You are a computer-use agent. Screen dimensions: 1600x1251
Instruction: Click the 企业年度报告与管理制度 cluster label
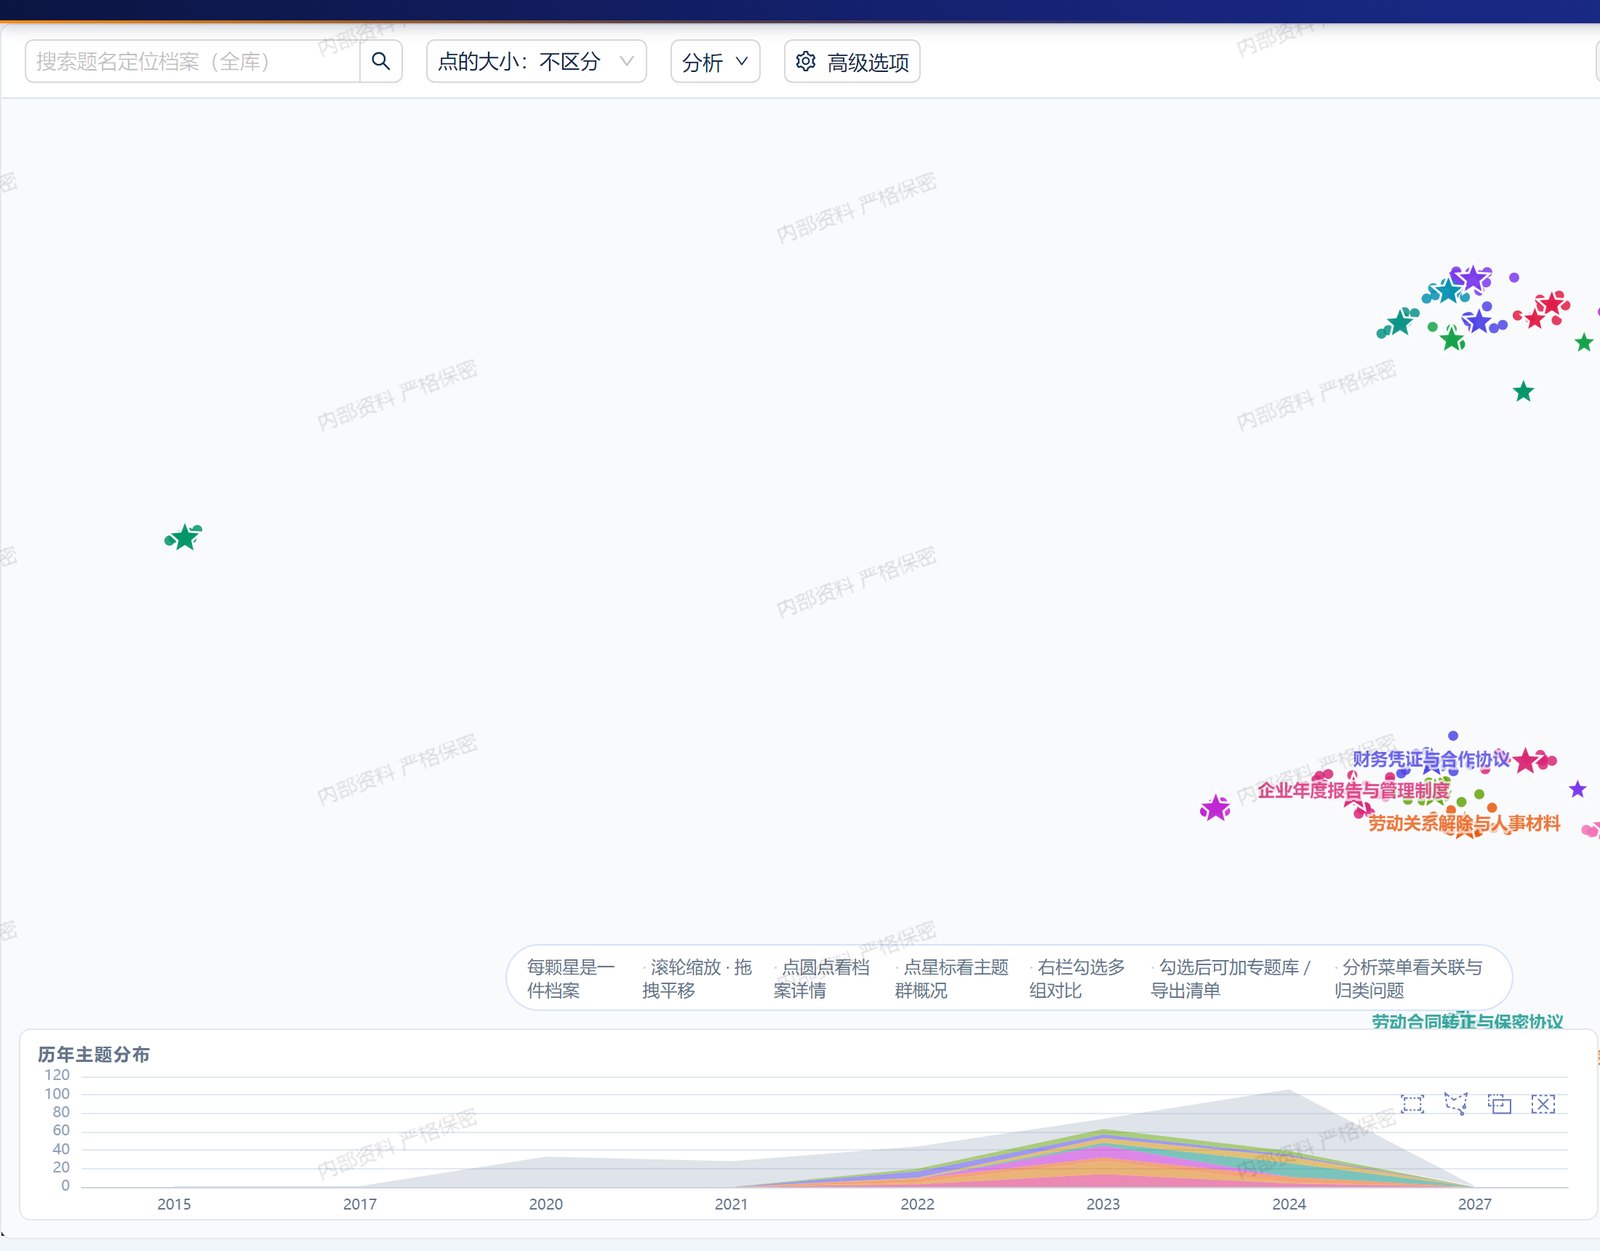click(x=1353, y=790)
